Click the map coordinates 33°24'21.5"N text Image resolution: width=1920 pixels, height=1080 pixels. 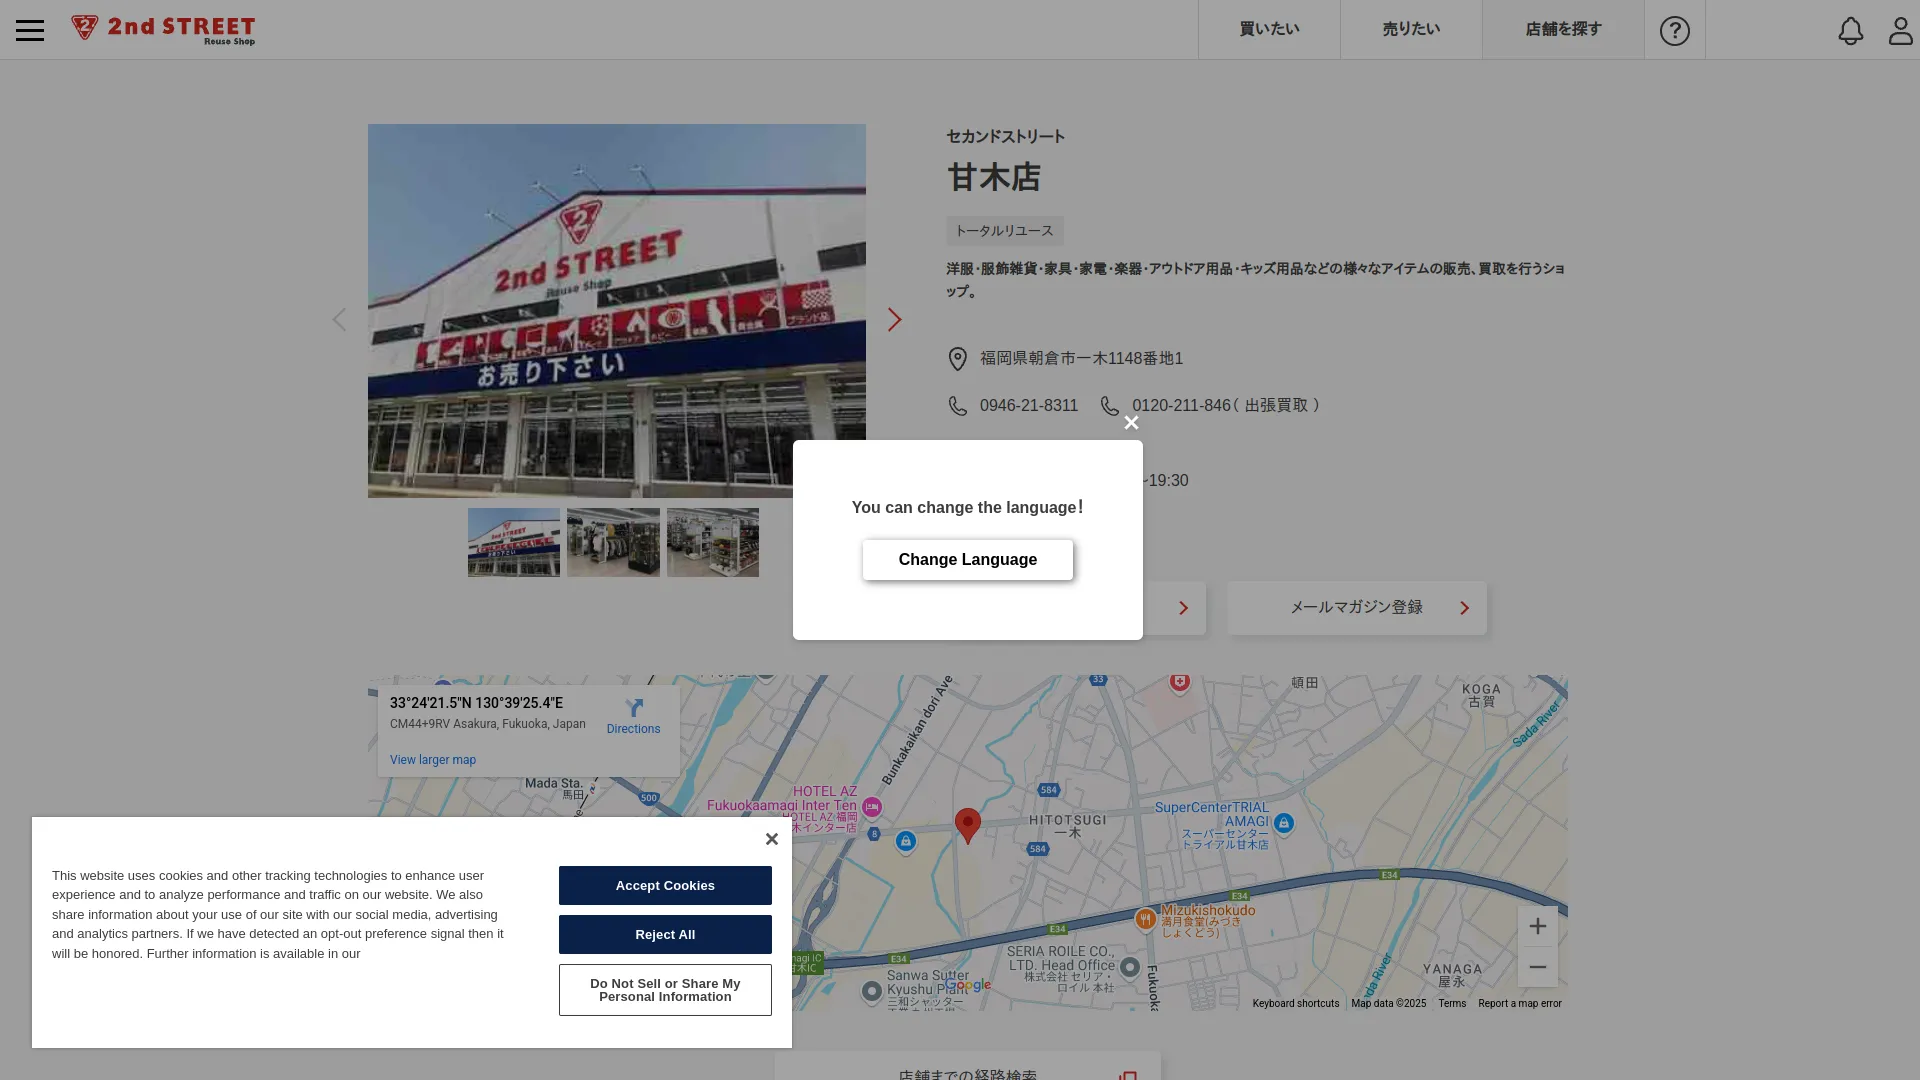(476, 703)
